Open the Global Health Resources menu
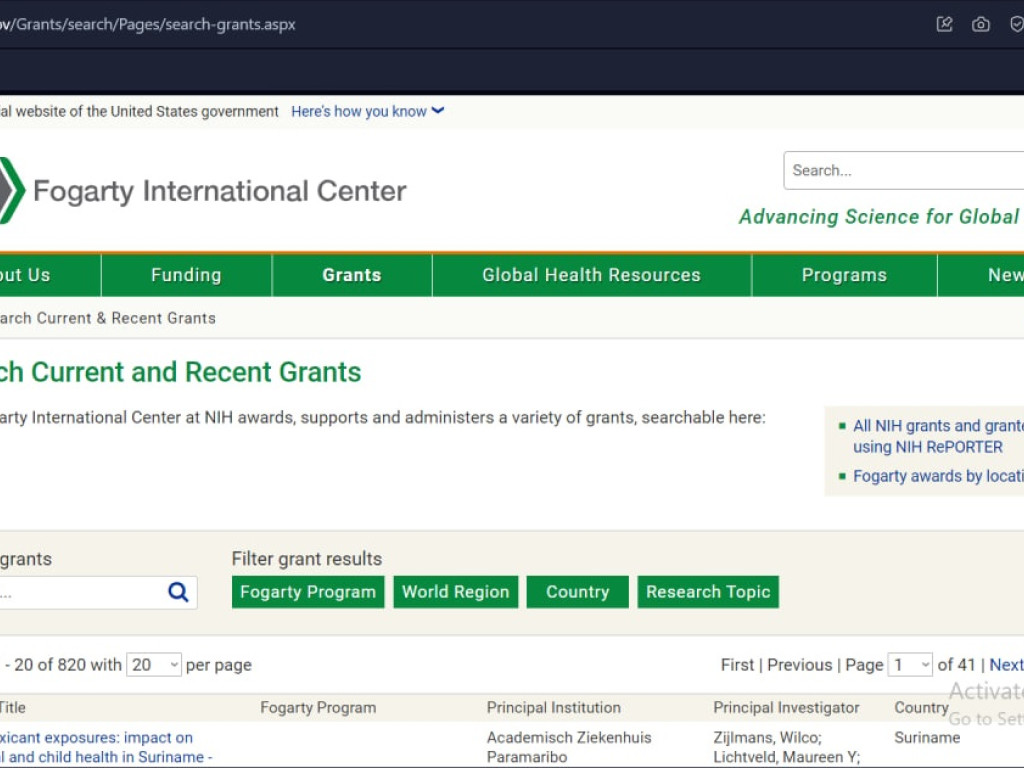The image size is (1024, 768). pyautogui.click(x=592, y=275)
